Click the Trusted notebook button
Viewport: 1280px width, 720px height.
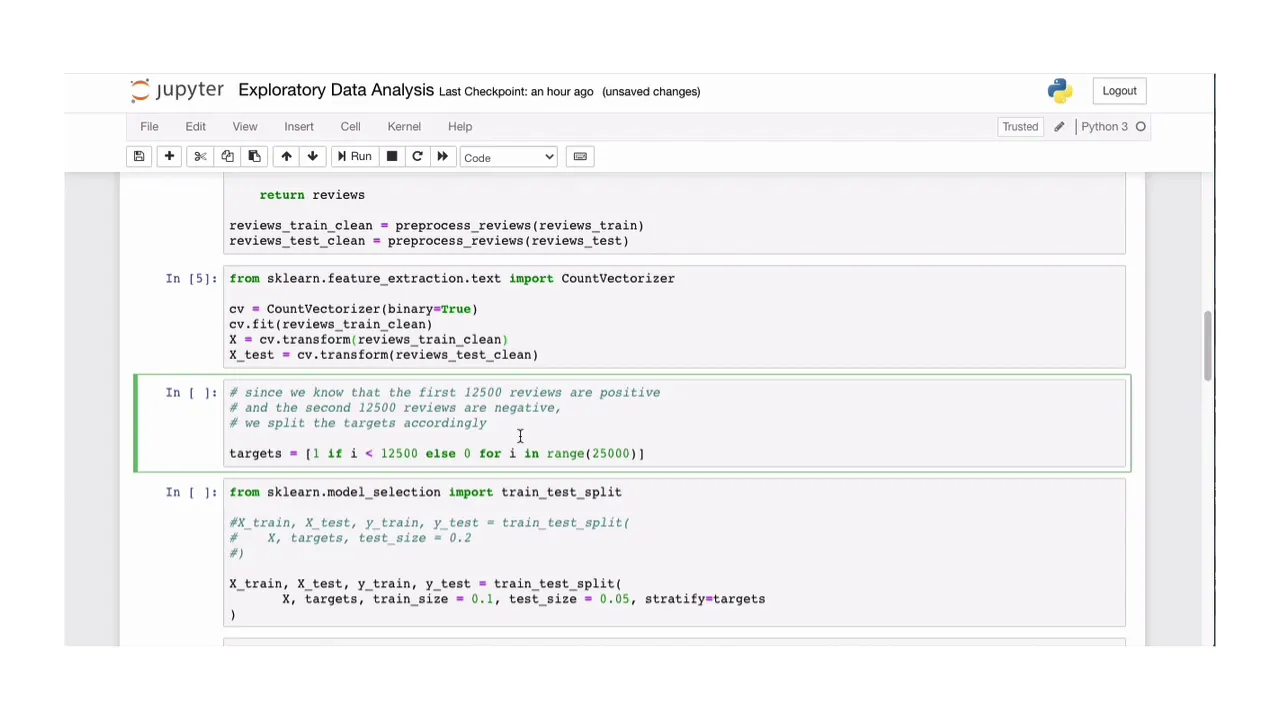1020,127
